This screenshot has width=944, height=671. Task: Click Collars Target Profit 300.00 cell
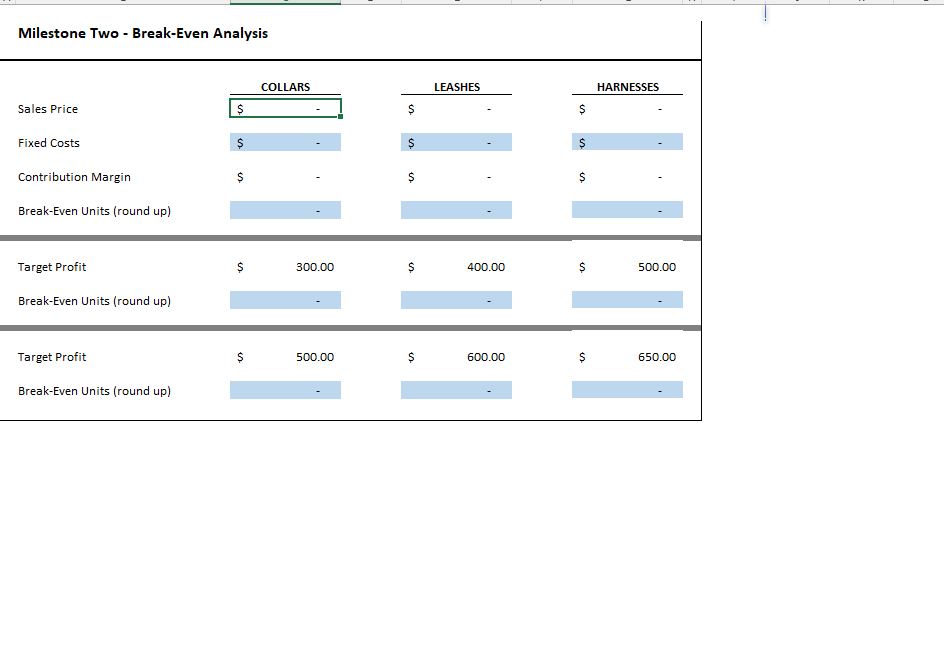point(285,267)
